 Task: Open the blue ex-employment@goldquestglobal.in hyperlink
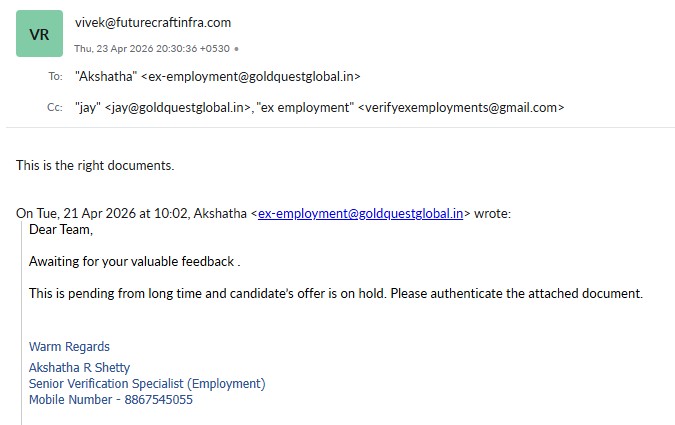coord(360,213)
